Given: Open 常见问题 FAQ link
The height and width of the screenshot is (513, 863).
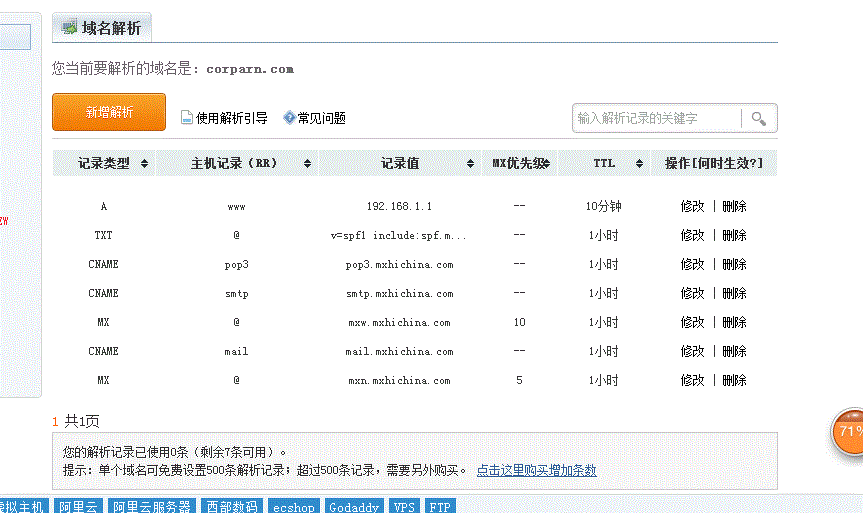Looking at the screenshot, I should click(x=321, y=118).
